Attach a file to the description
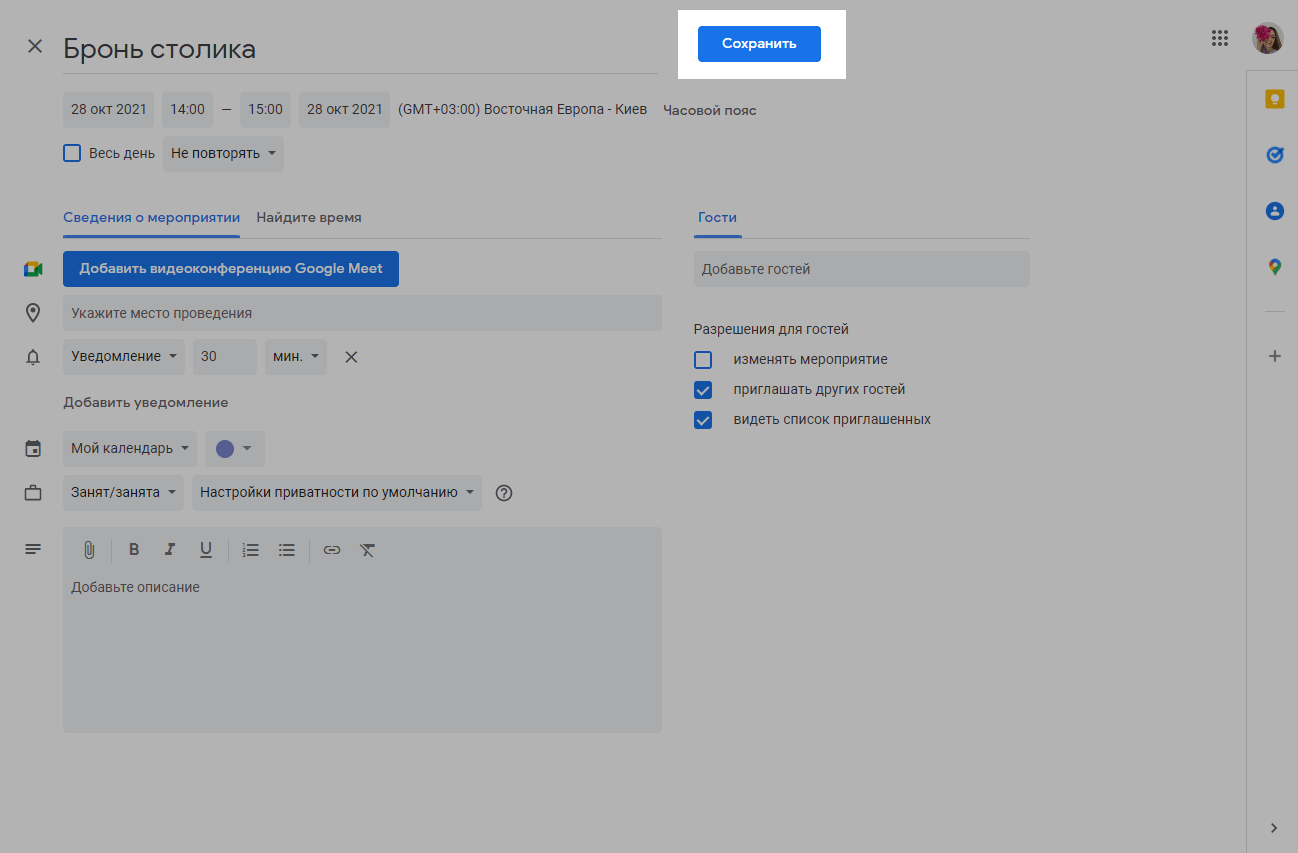The width and height of the screenshot is (1298, 853). (x=89, y=550)
